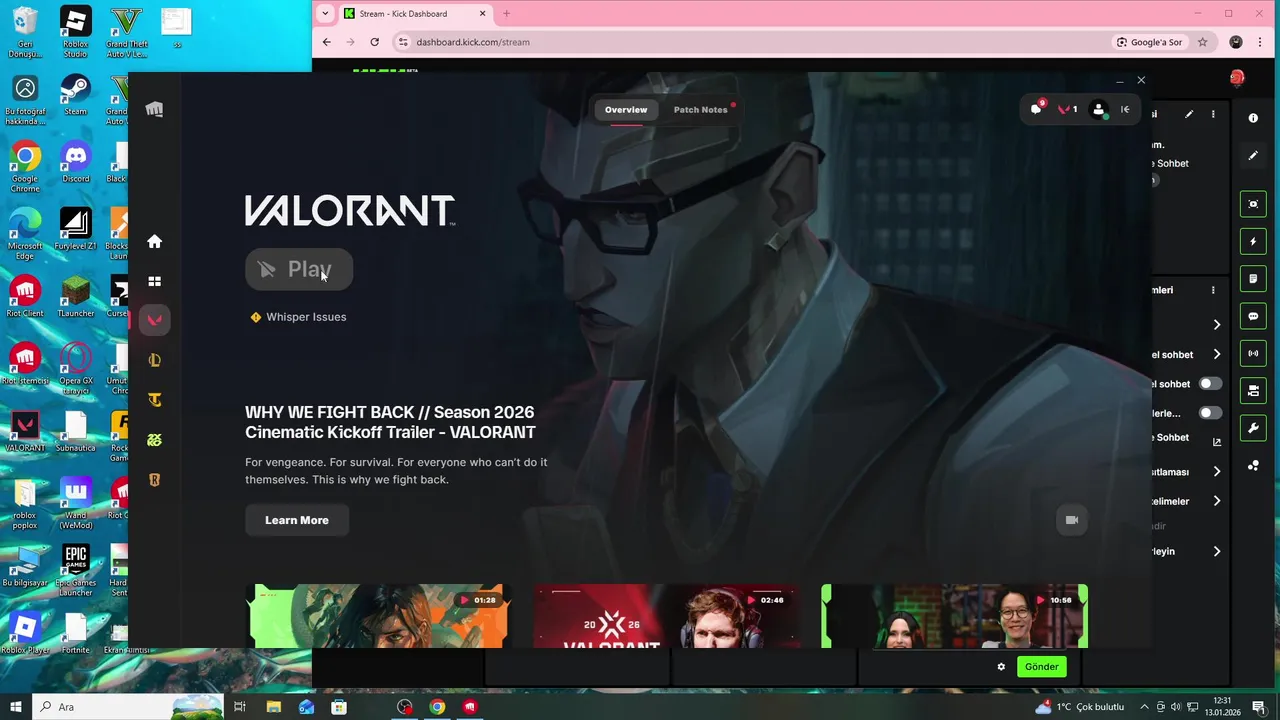This screenshot has height=720, width=1280.
Task: Open the 02:46 VALORANT 2026 video thumbnail
Action: click(666, 616)
